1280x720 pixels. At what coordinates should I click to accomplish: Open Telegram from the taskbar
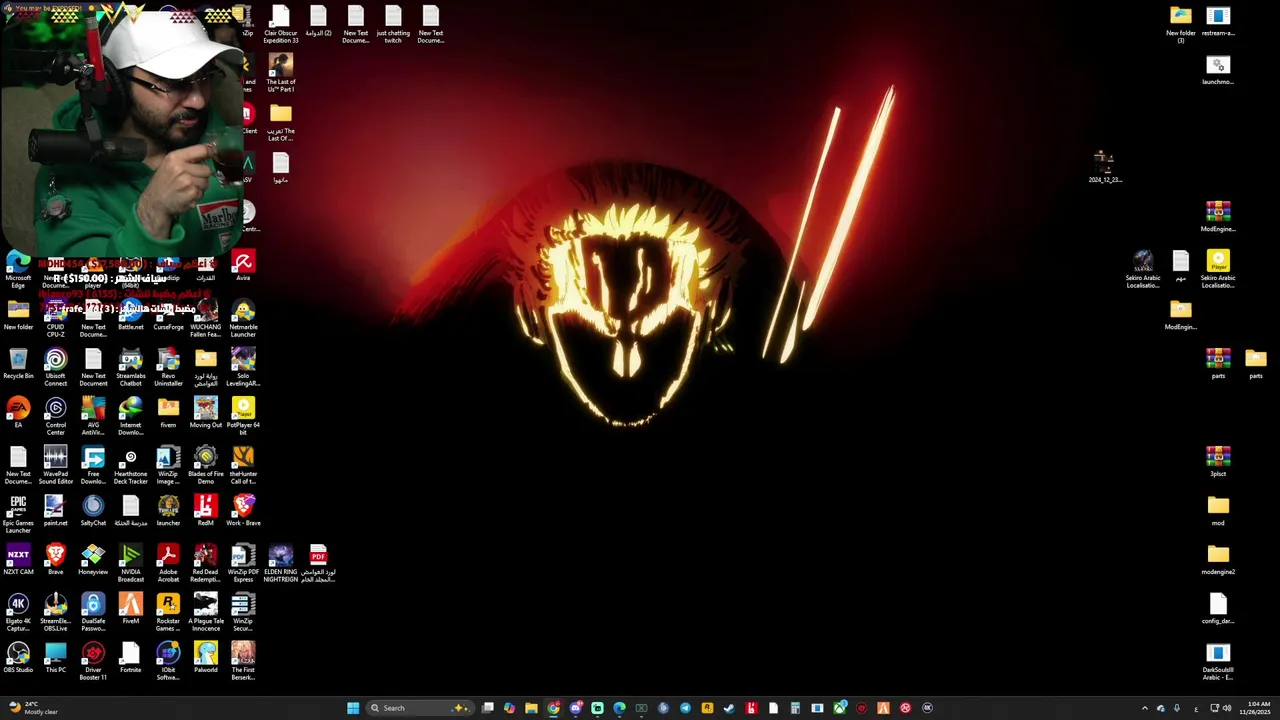click(x=685, y=708)
